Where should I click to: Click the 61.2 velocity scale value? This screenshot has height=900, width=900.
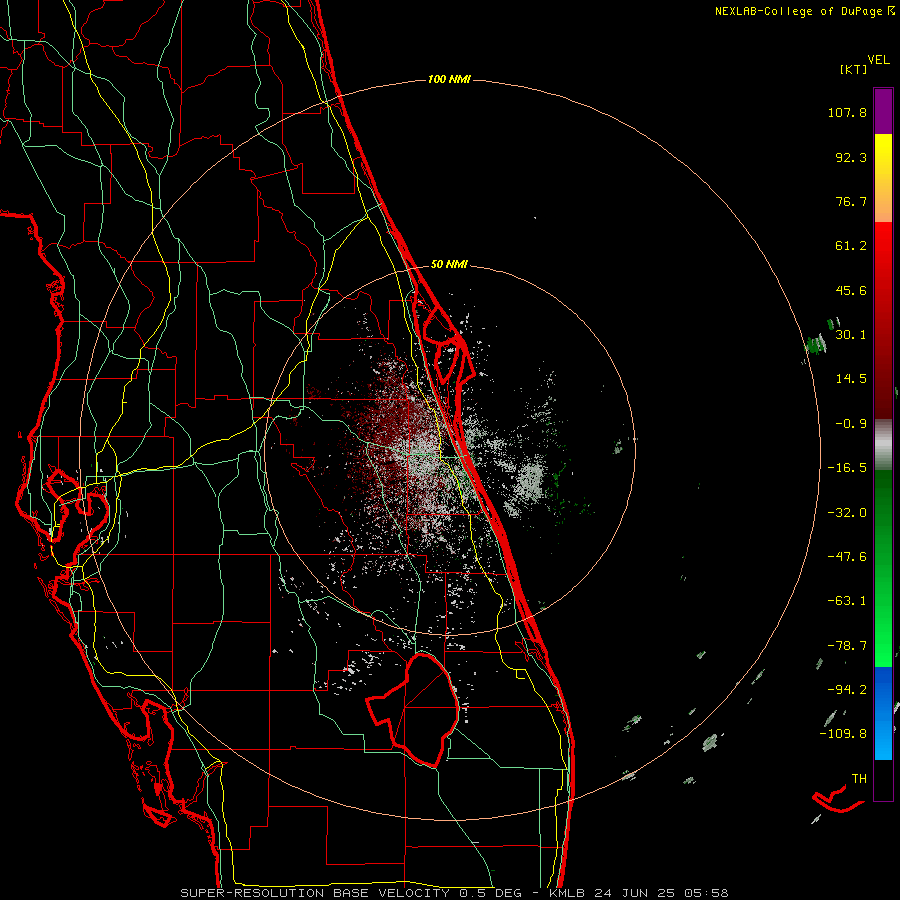pyautogui.click(x=851, y=246)
